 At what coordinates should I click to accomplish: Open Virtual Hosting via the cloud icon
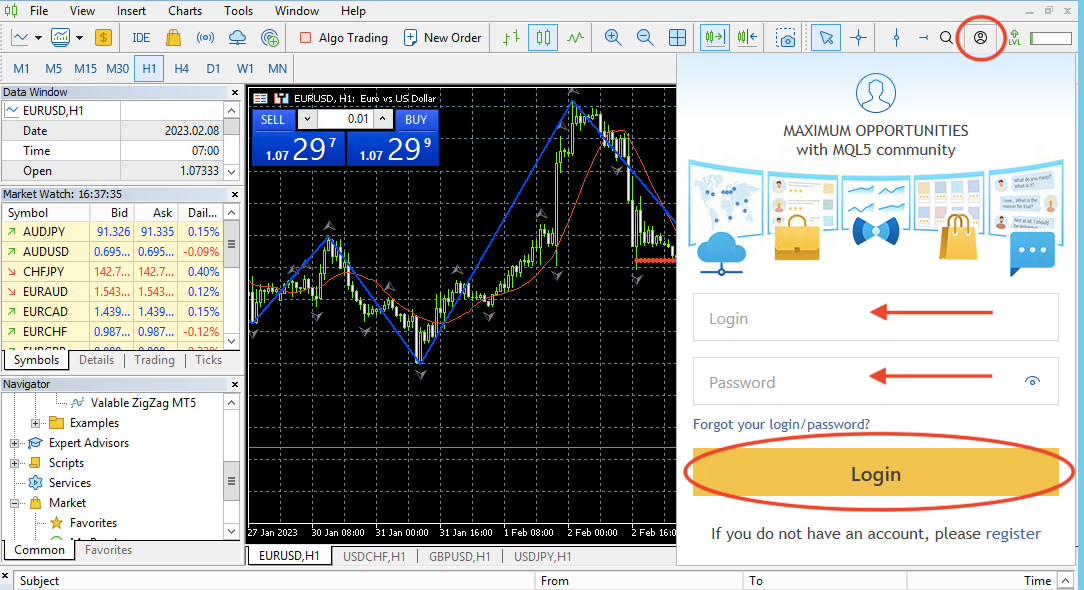pyautogui.click(x=237, y=37)
